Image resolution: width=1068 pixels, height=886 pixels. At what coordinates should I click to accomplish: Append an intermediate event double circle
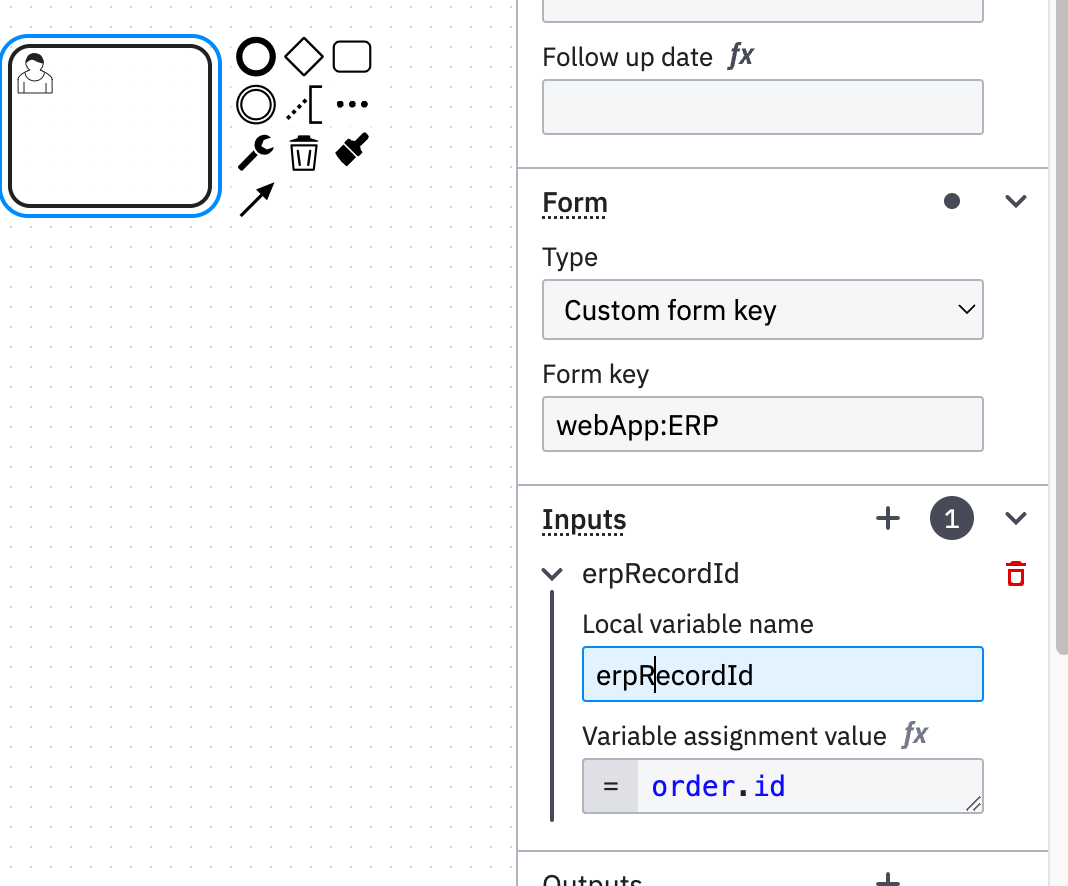pos(255,104)
